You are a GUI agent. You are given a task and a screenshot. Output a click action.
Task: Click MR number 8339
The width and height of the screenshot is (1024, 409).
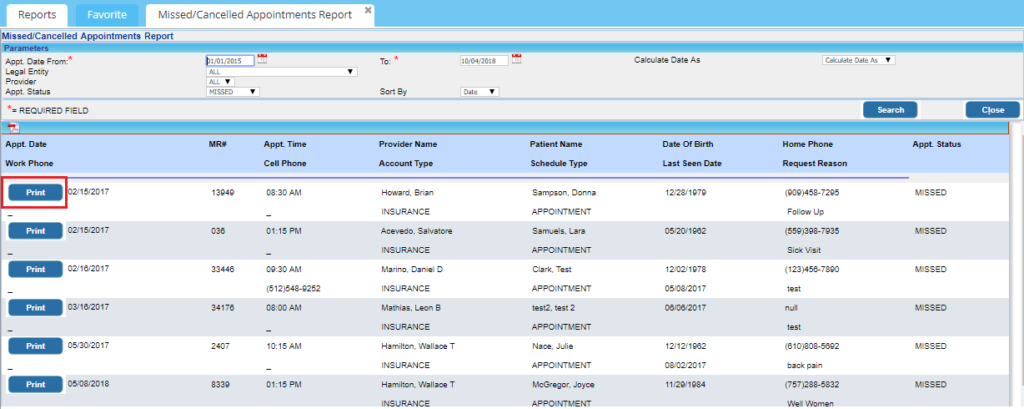click(221, 385)
